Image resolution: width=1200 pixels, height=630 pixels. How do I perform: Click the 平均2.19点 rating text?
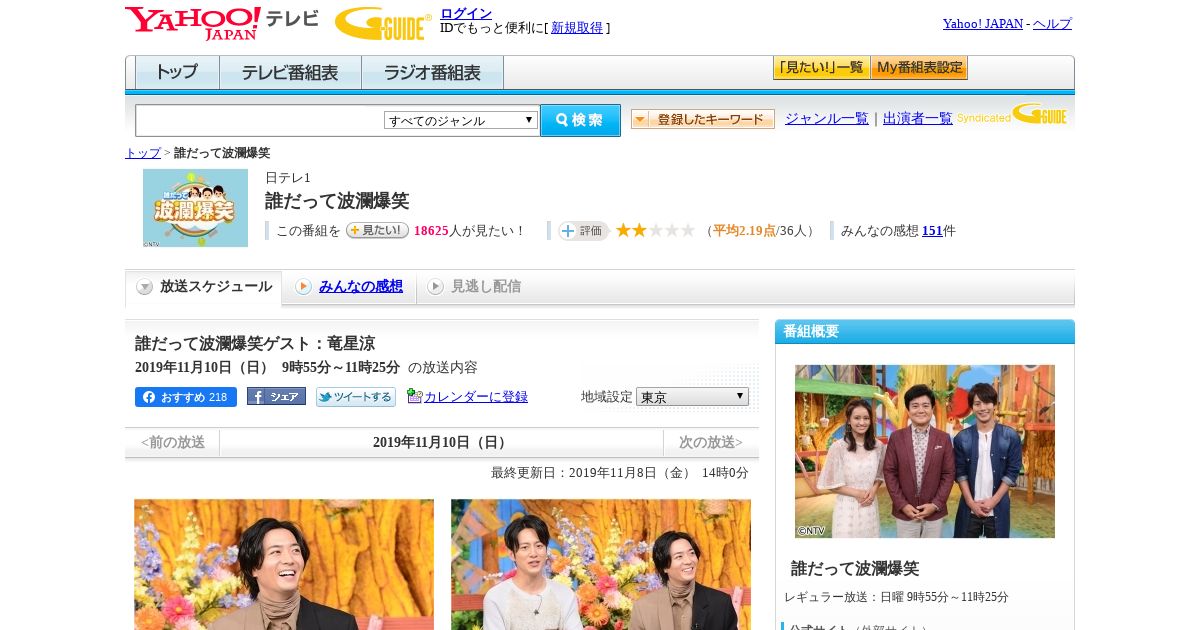(744, 231)
